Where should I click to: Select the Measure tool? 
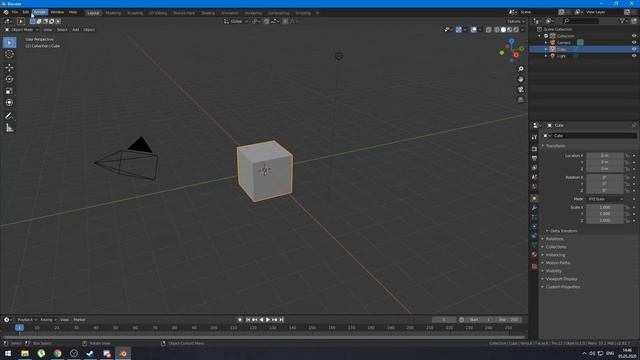coord(9,128)
